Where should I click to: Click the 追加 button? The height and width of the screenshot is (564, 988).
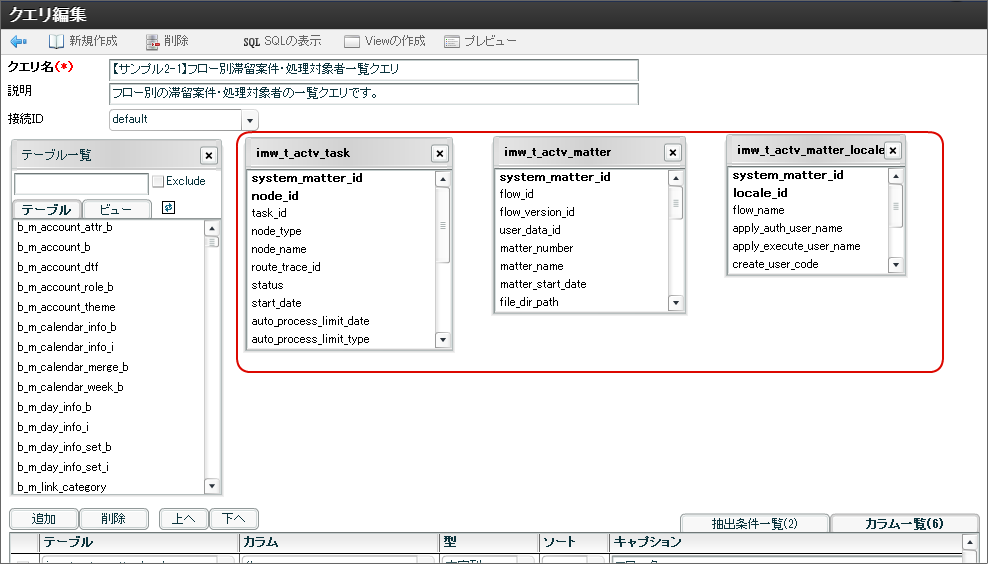point(43,519)
